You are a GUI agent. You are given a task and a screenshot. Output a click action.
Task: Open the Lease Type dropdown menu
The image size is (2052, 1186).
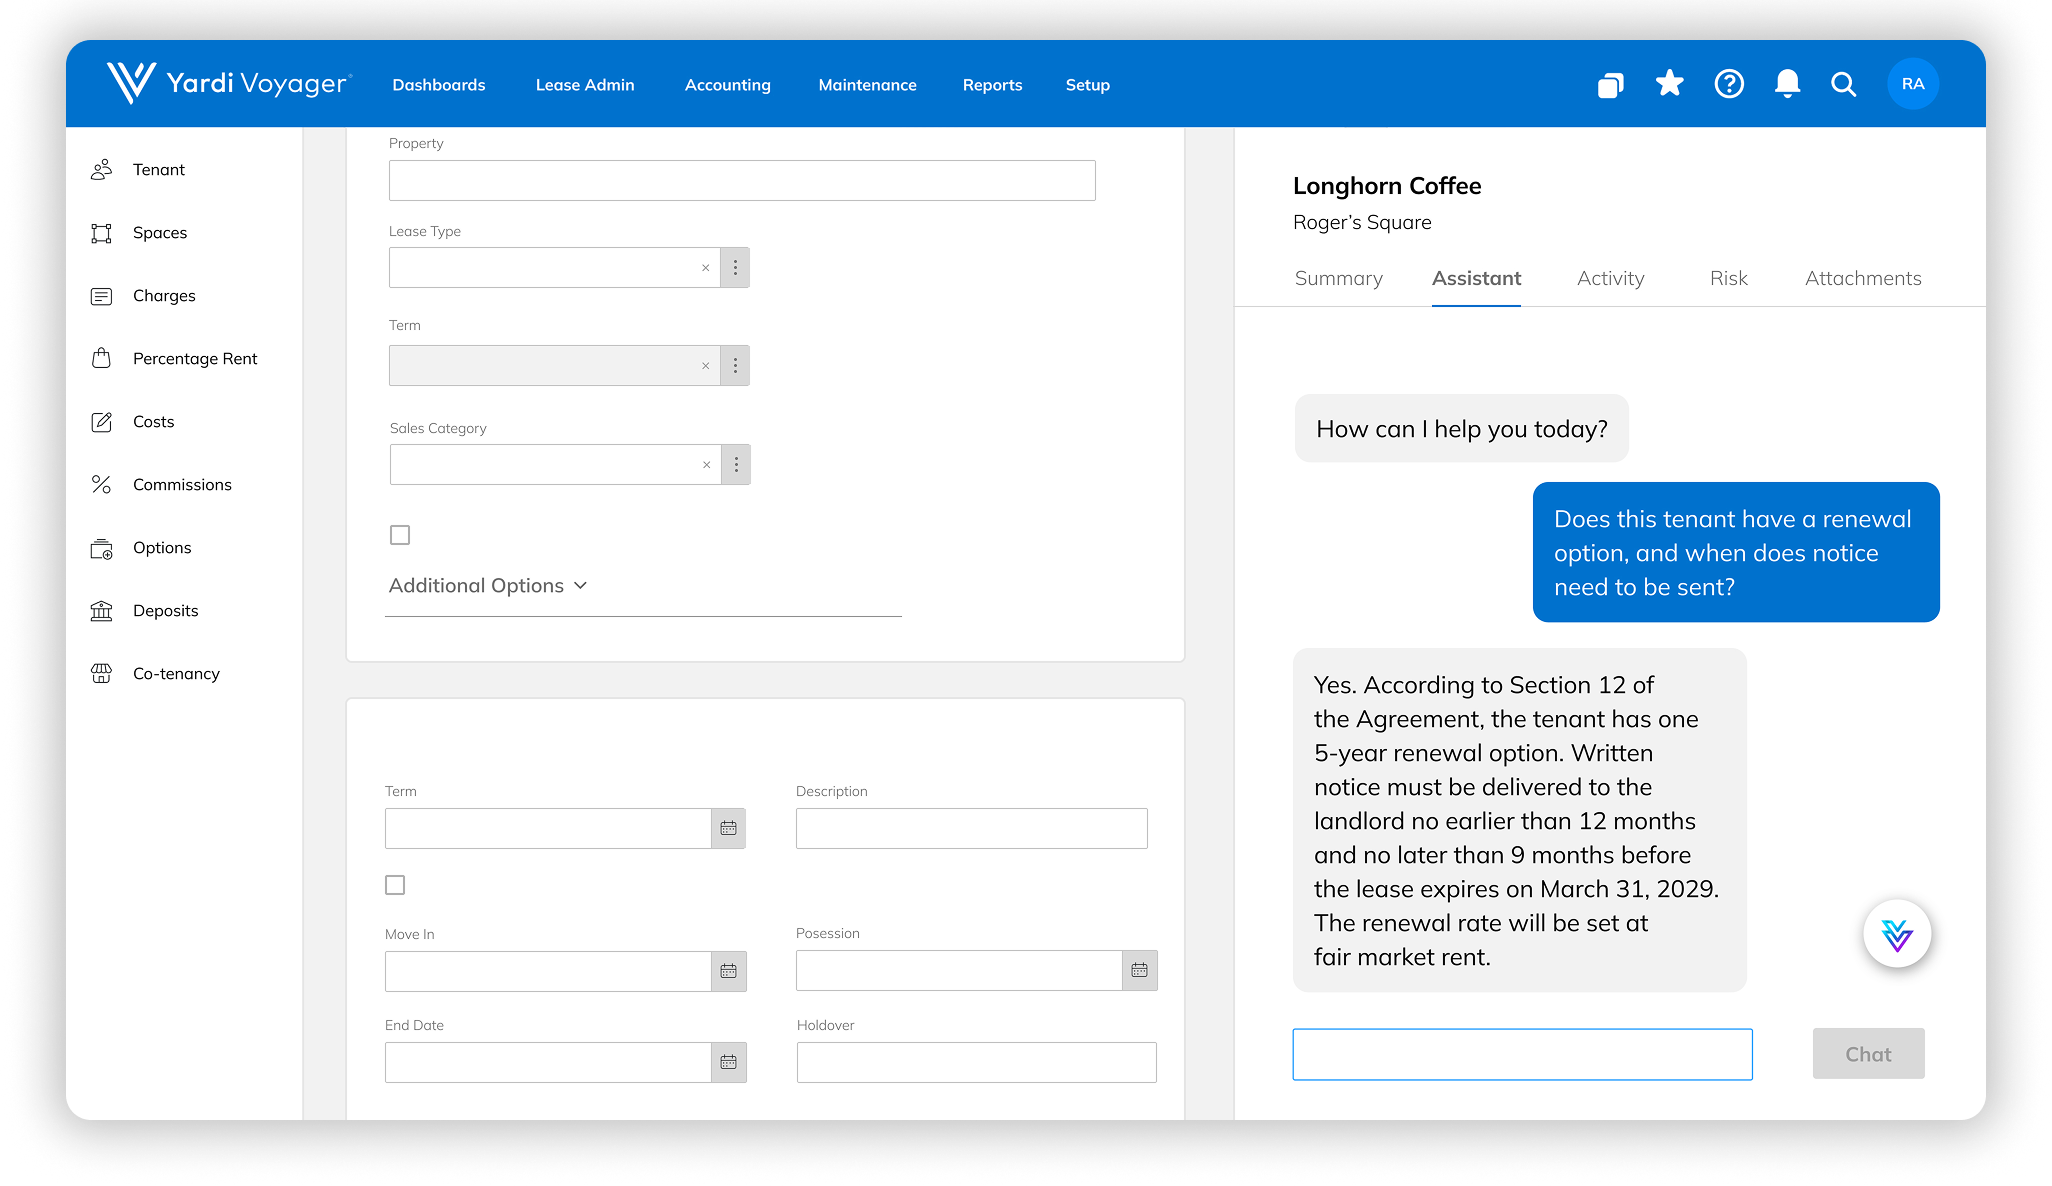[735, 268]
